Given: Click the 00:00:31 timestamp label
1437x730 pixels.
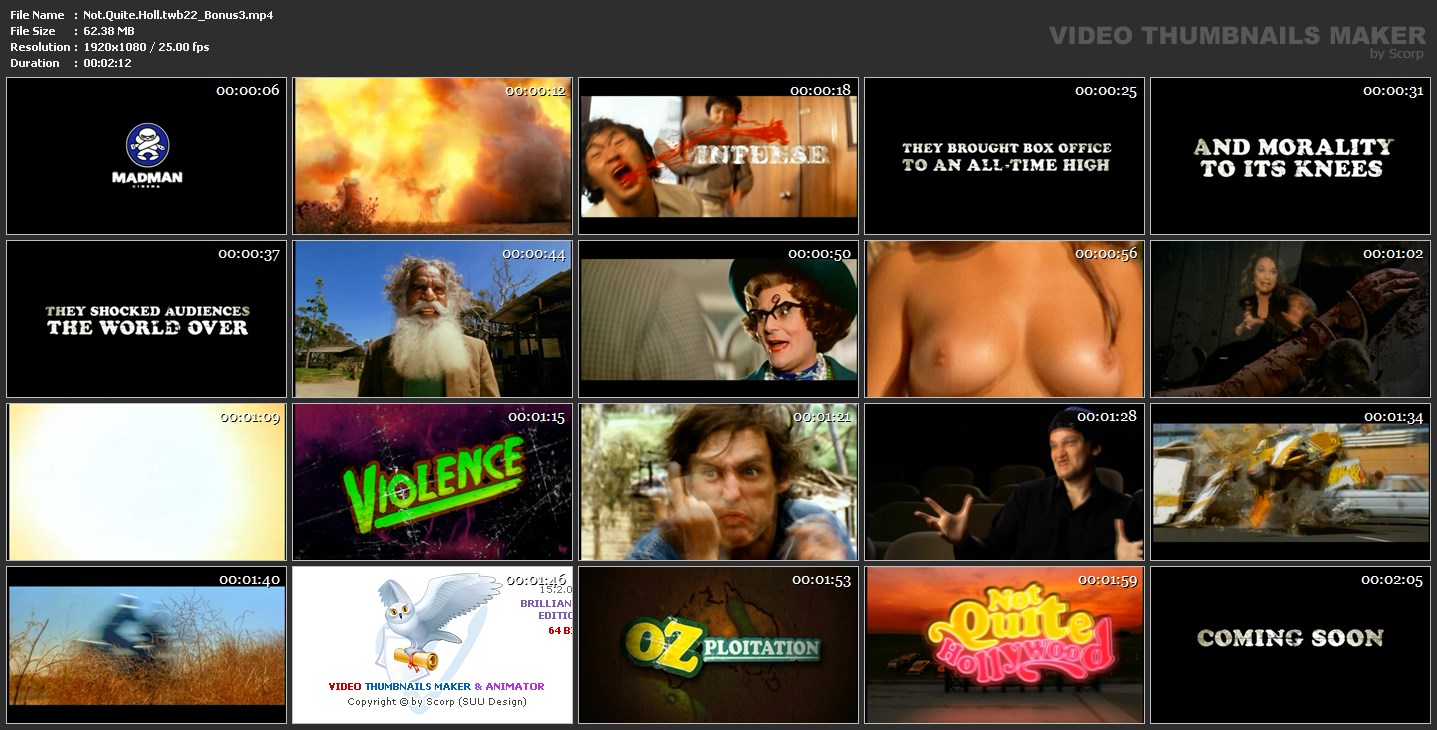Looking at the screenshot, I should (1393, 90).
